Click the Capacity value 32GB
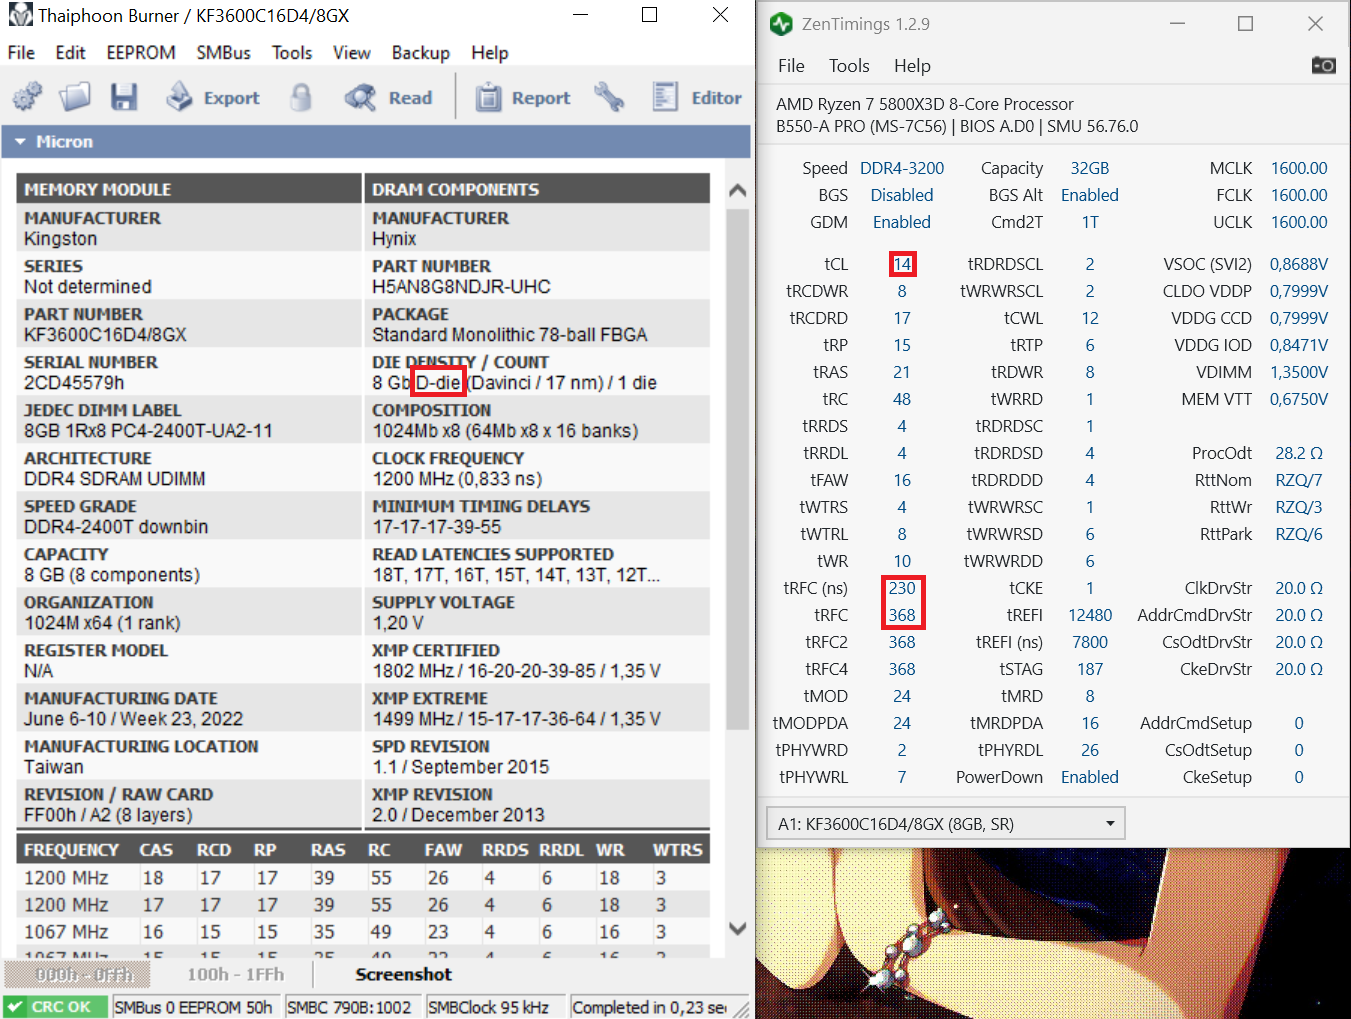1351x1019 pixels. 1090,168
